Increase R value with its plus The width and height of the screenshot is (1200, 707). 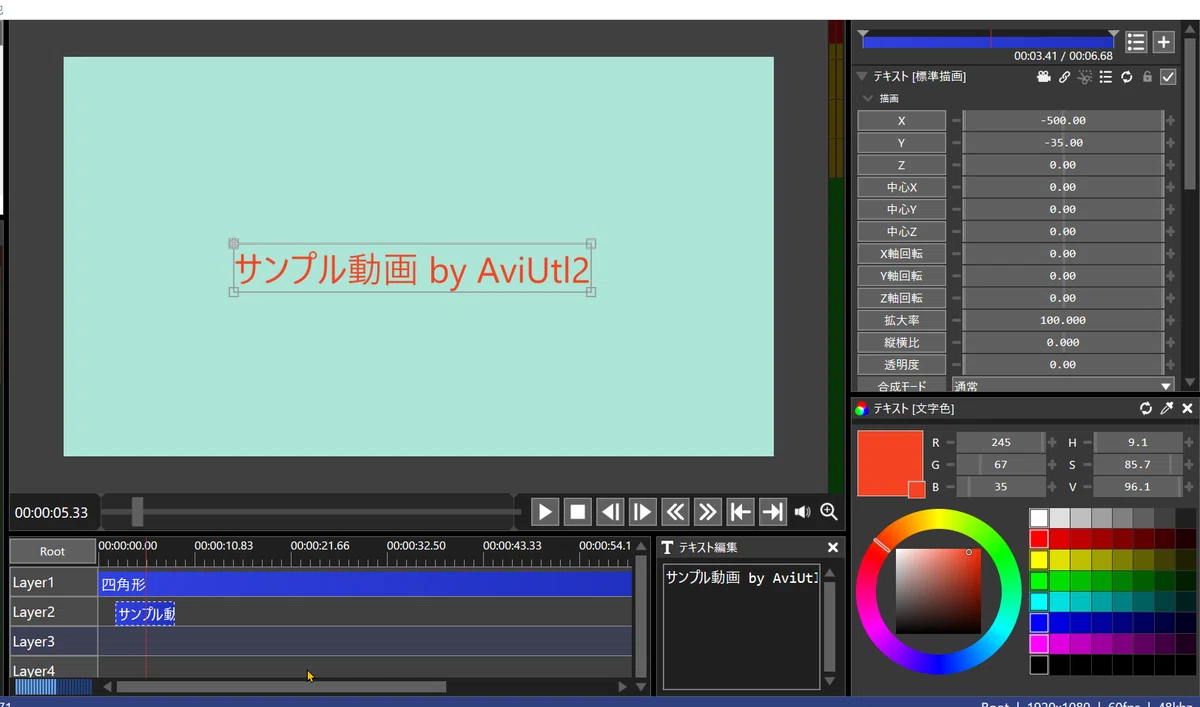tap(1052, 442)
